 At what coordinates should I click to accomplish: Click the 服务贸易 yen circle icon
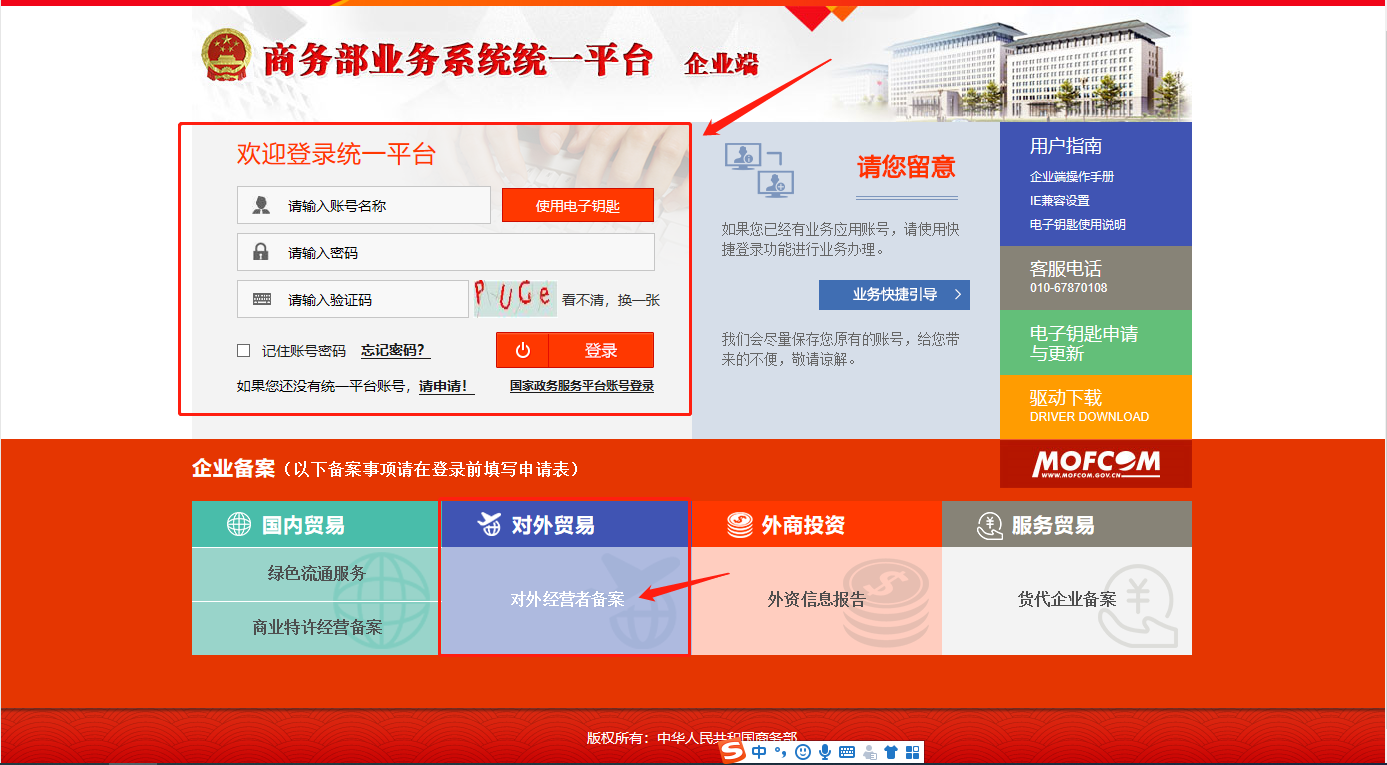point(988,523)
